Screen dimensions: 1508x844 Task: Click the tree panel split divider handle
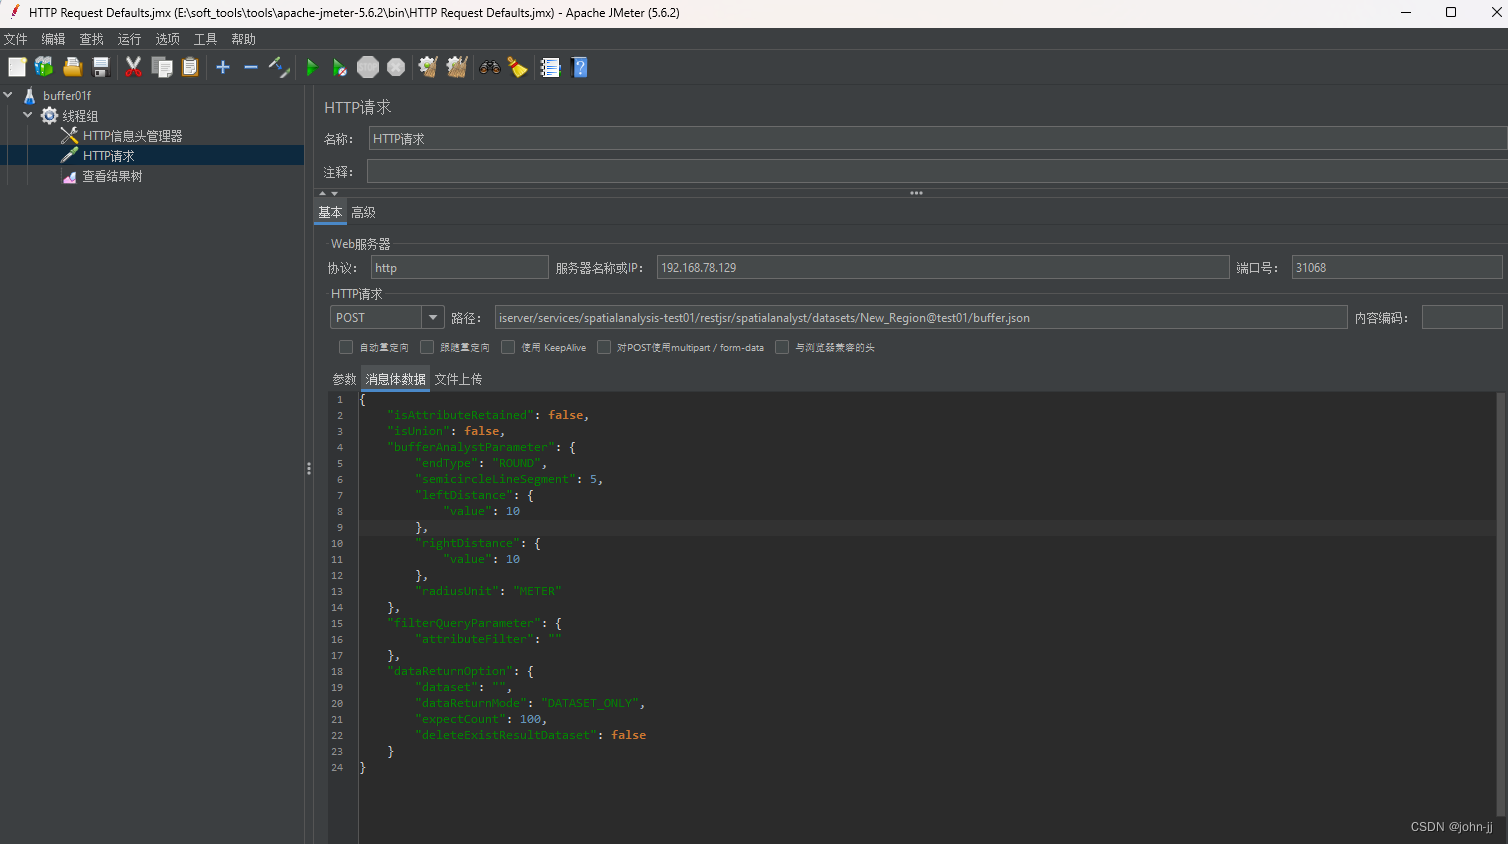click(309, 468)
